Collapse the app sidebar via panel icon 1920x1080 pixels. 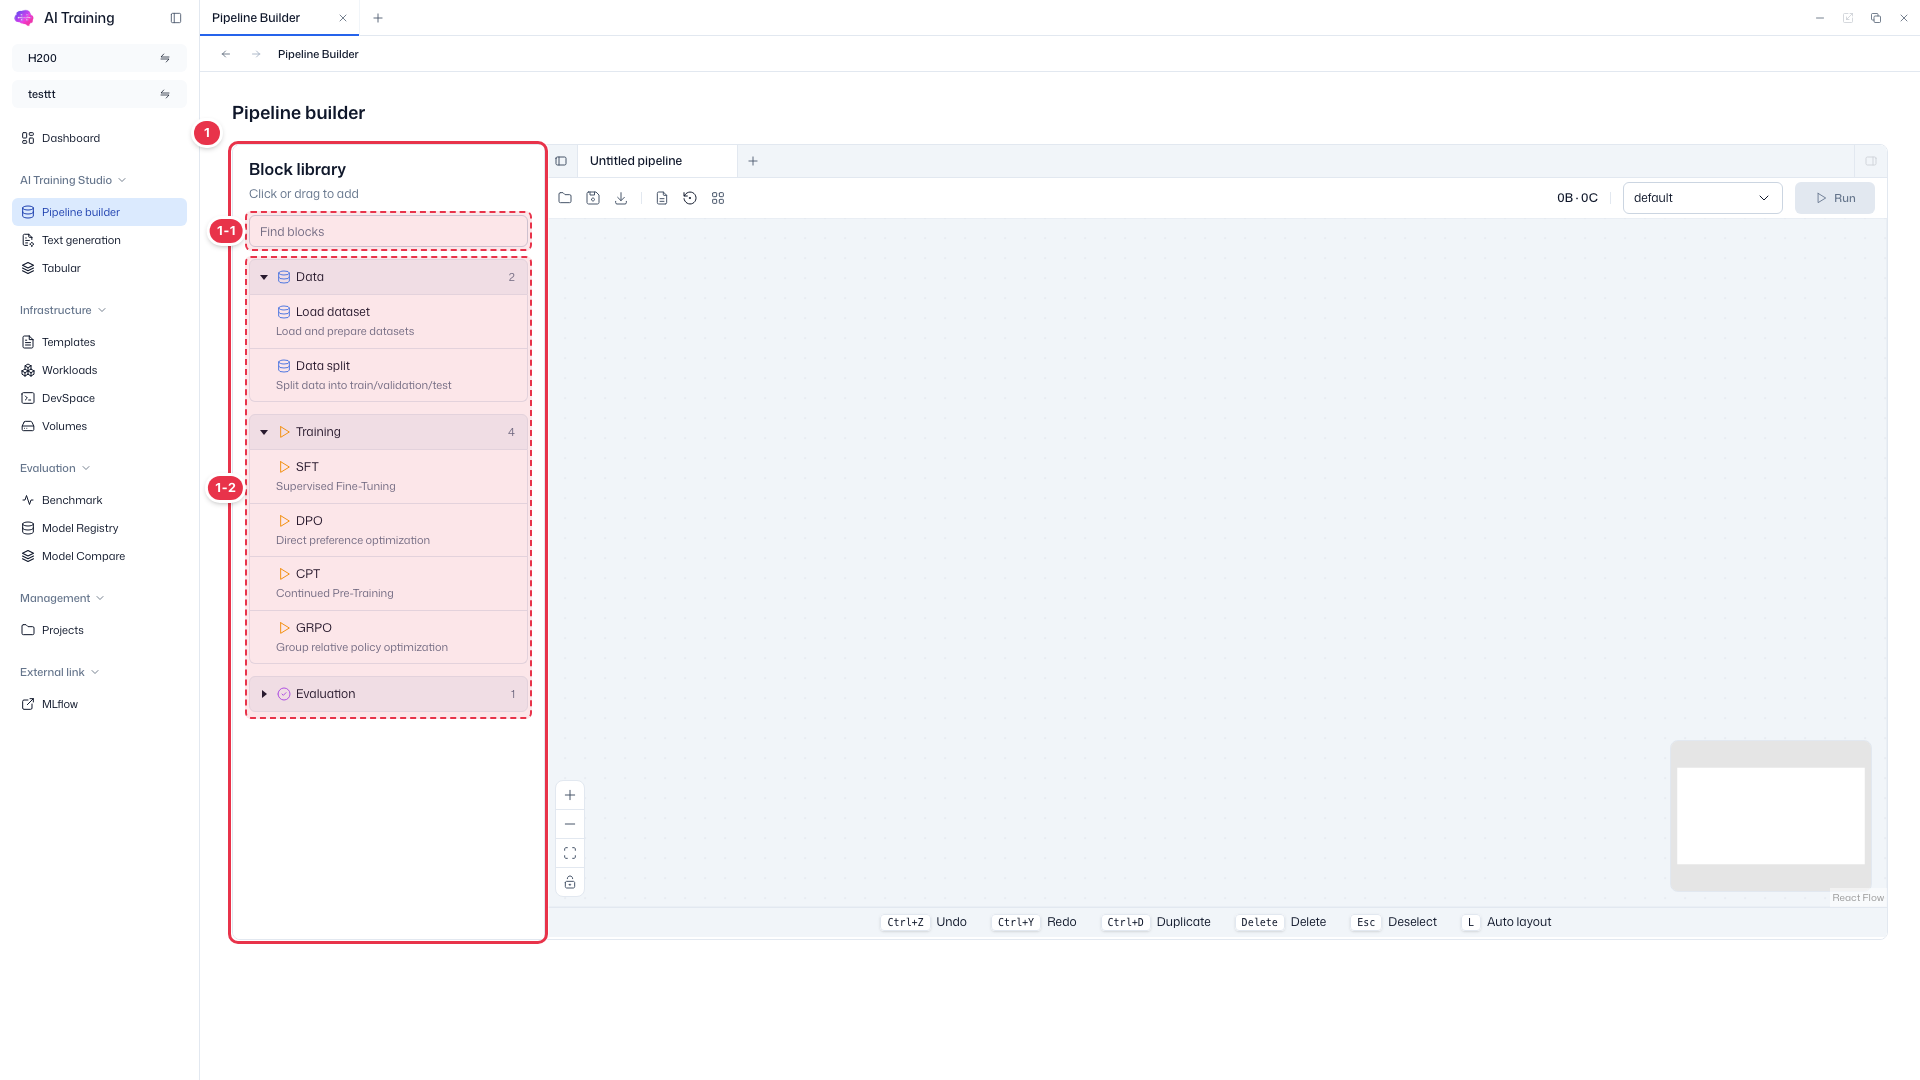176,18
